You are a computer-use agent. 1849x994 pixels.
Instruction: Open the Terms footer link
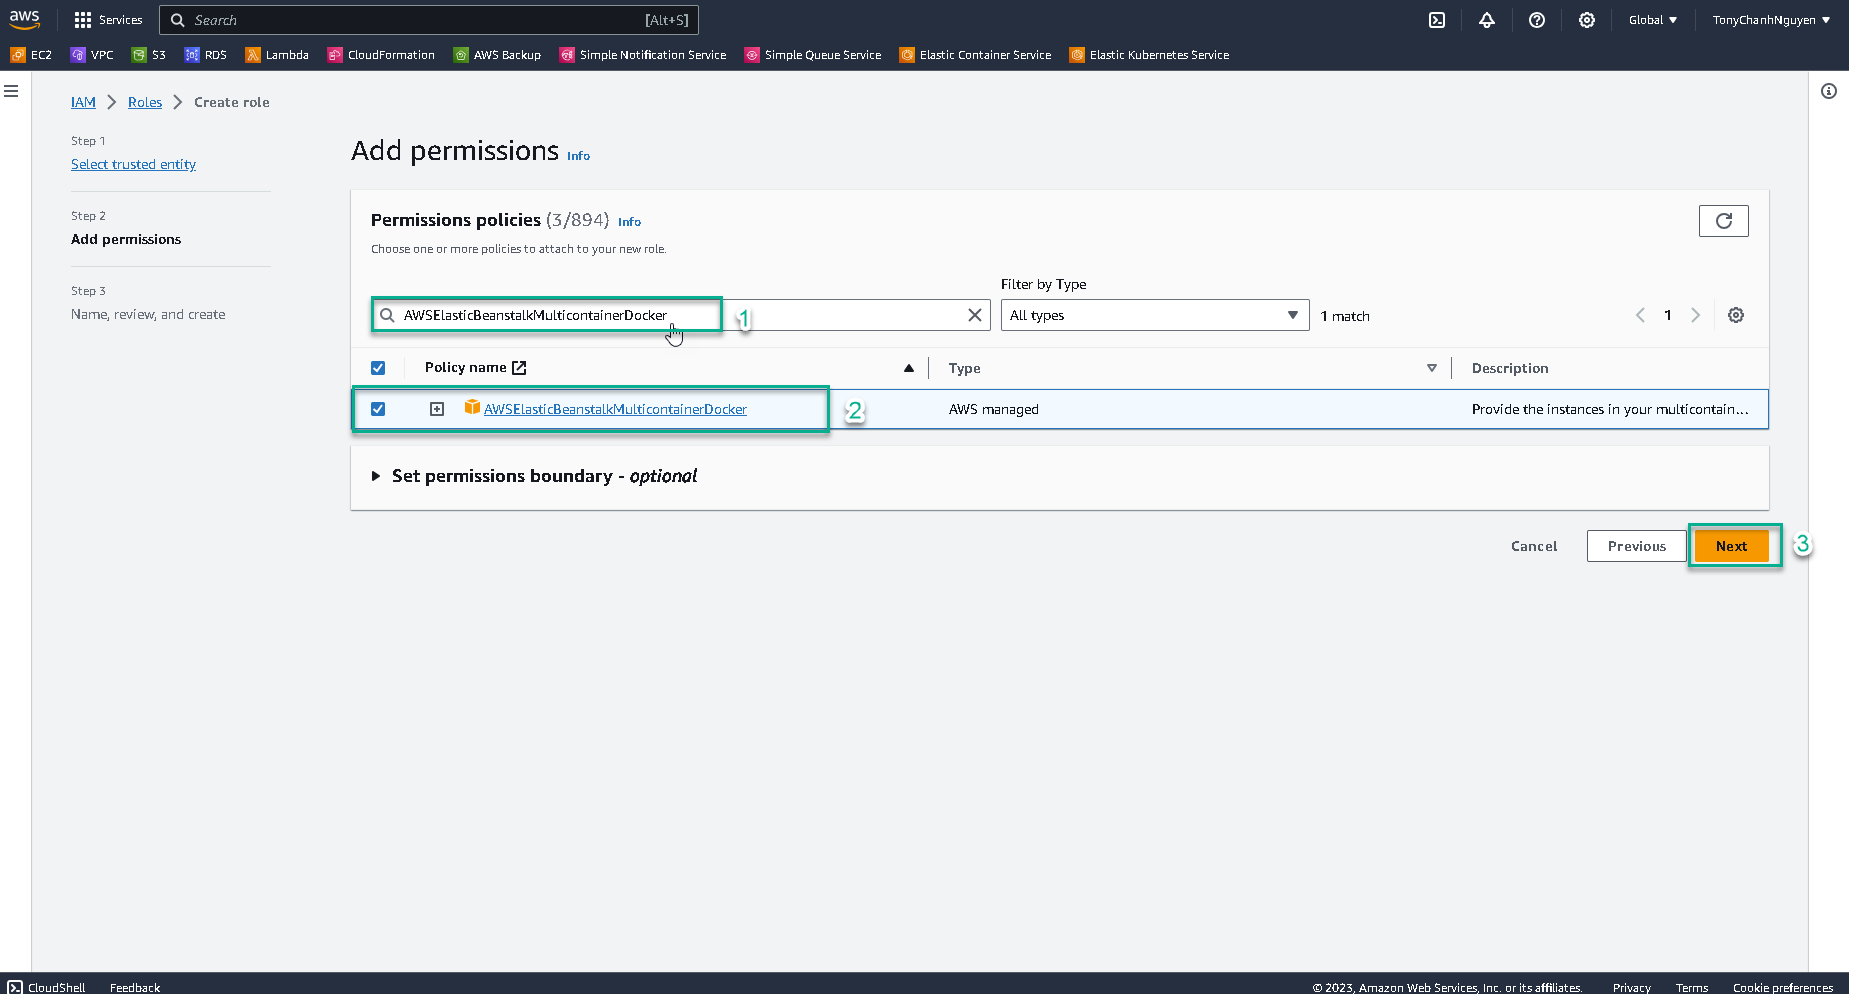click(x=1692, y=987)
